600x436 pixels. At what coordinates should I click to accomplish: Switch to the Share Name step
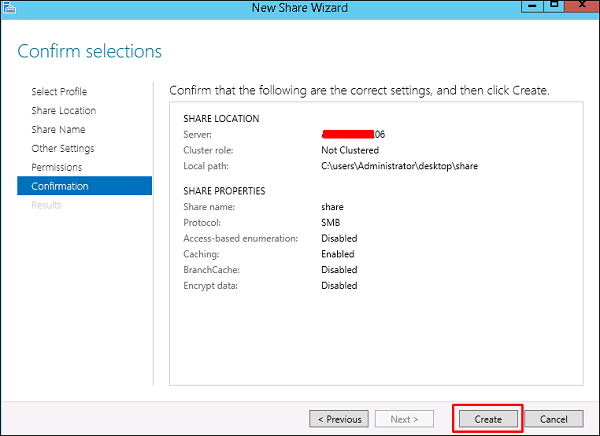(x=58, y=130)
